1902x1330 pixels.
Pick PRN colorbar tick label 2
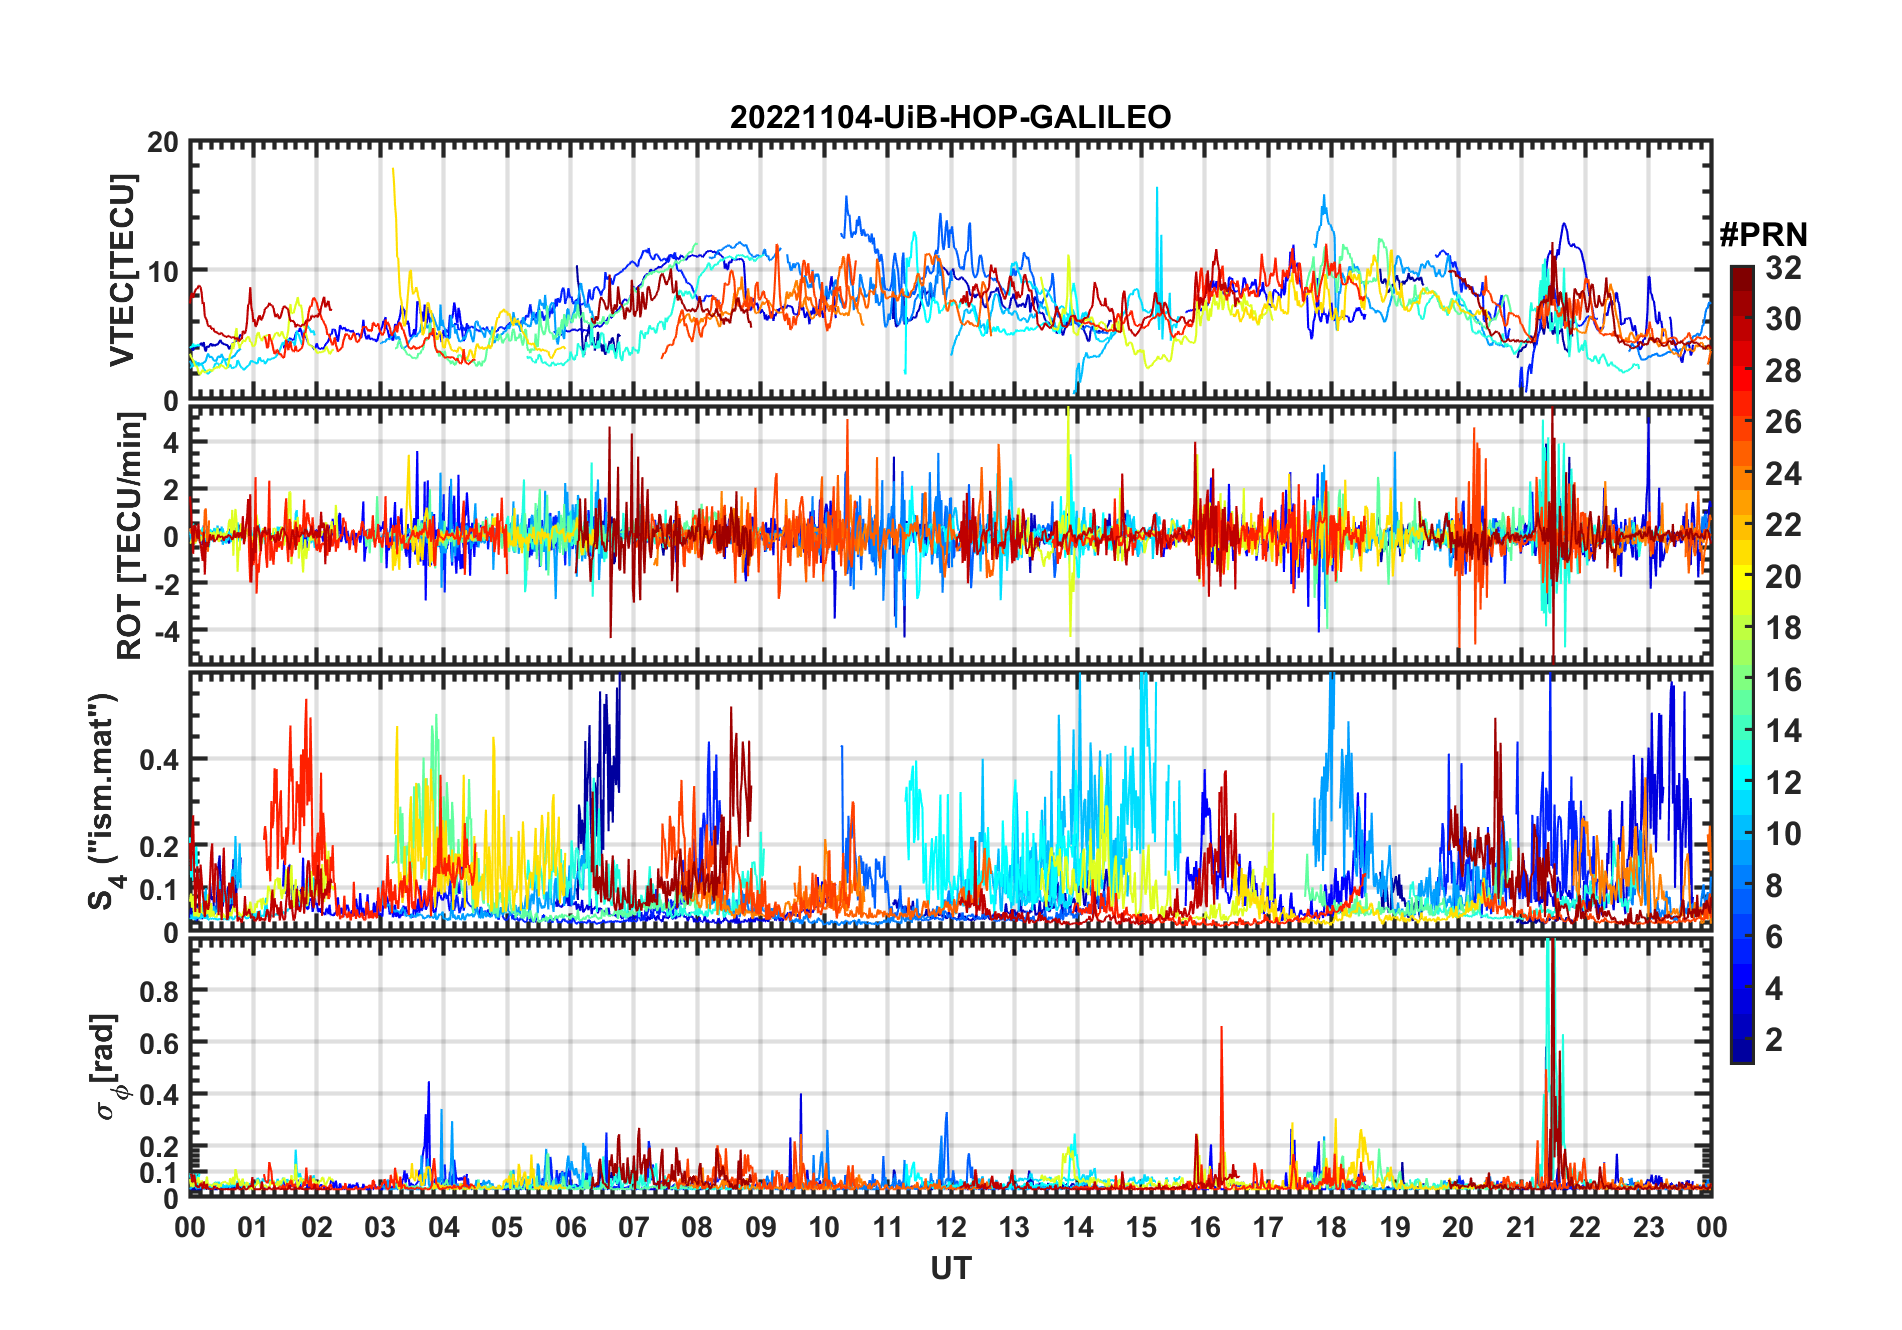tap(1775, 1040)
